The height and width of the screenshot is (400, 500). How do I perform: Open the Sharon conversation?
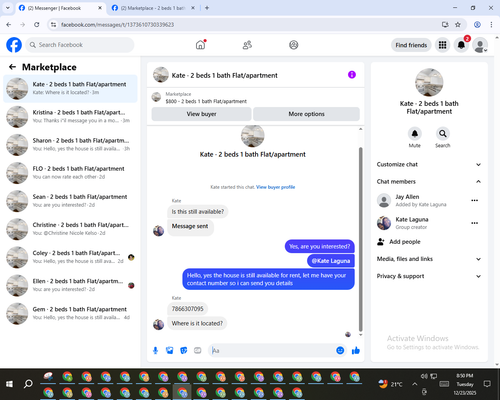(x=70, y=145)
